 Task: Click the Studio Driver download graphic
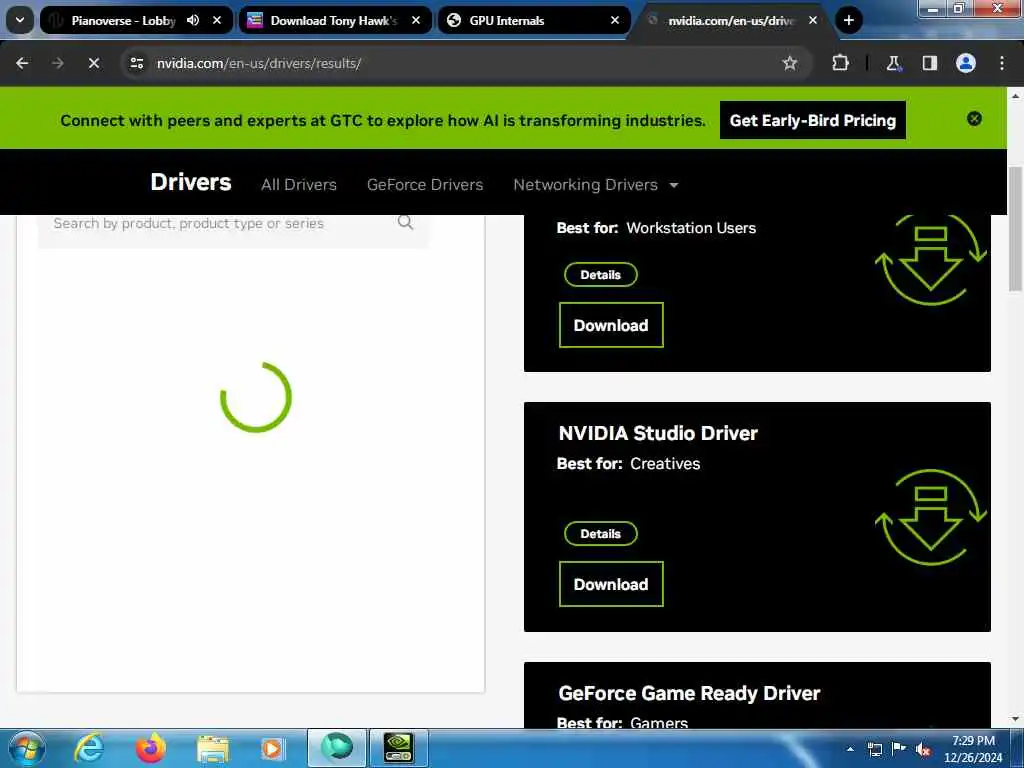click(931, 517)
